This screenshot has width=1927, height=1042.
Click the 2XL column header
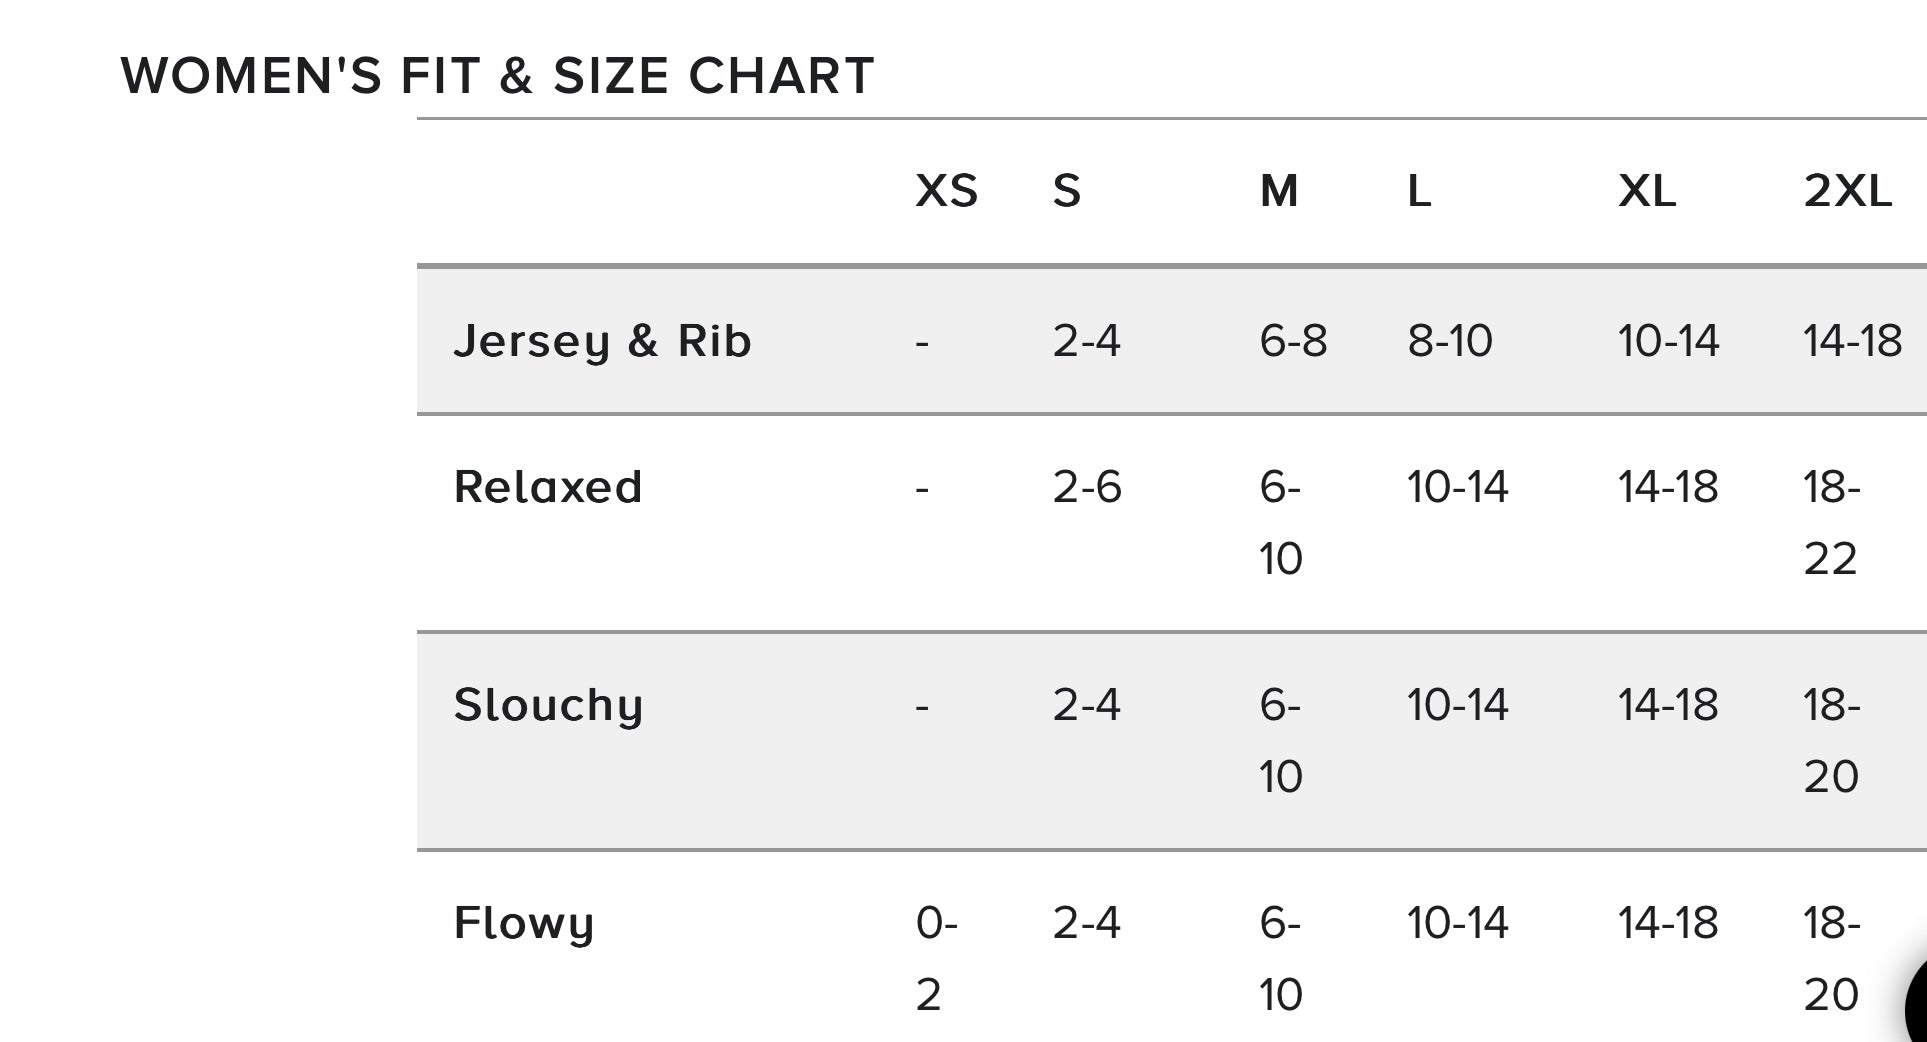click(x=1847, y=191)
